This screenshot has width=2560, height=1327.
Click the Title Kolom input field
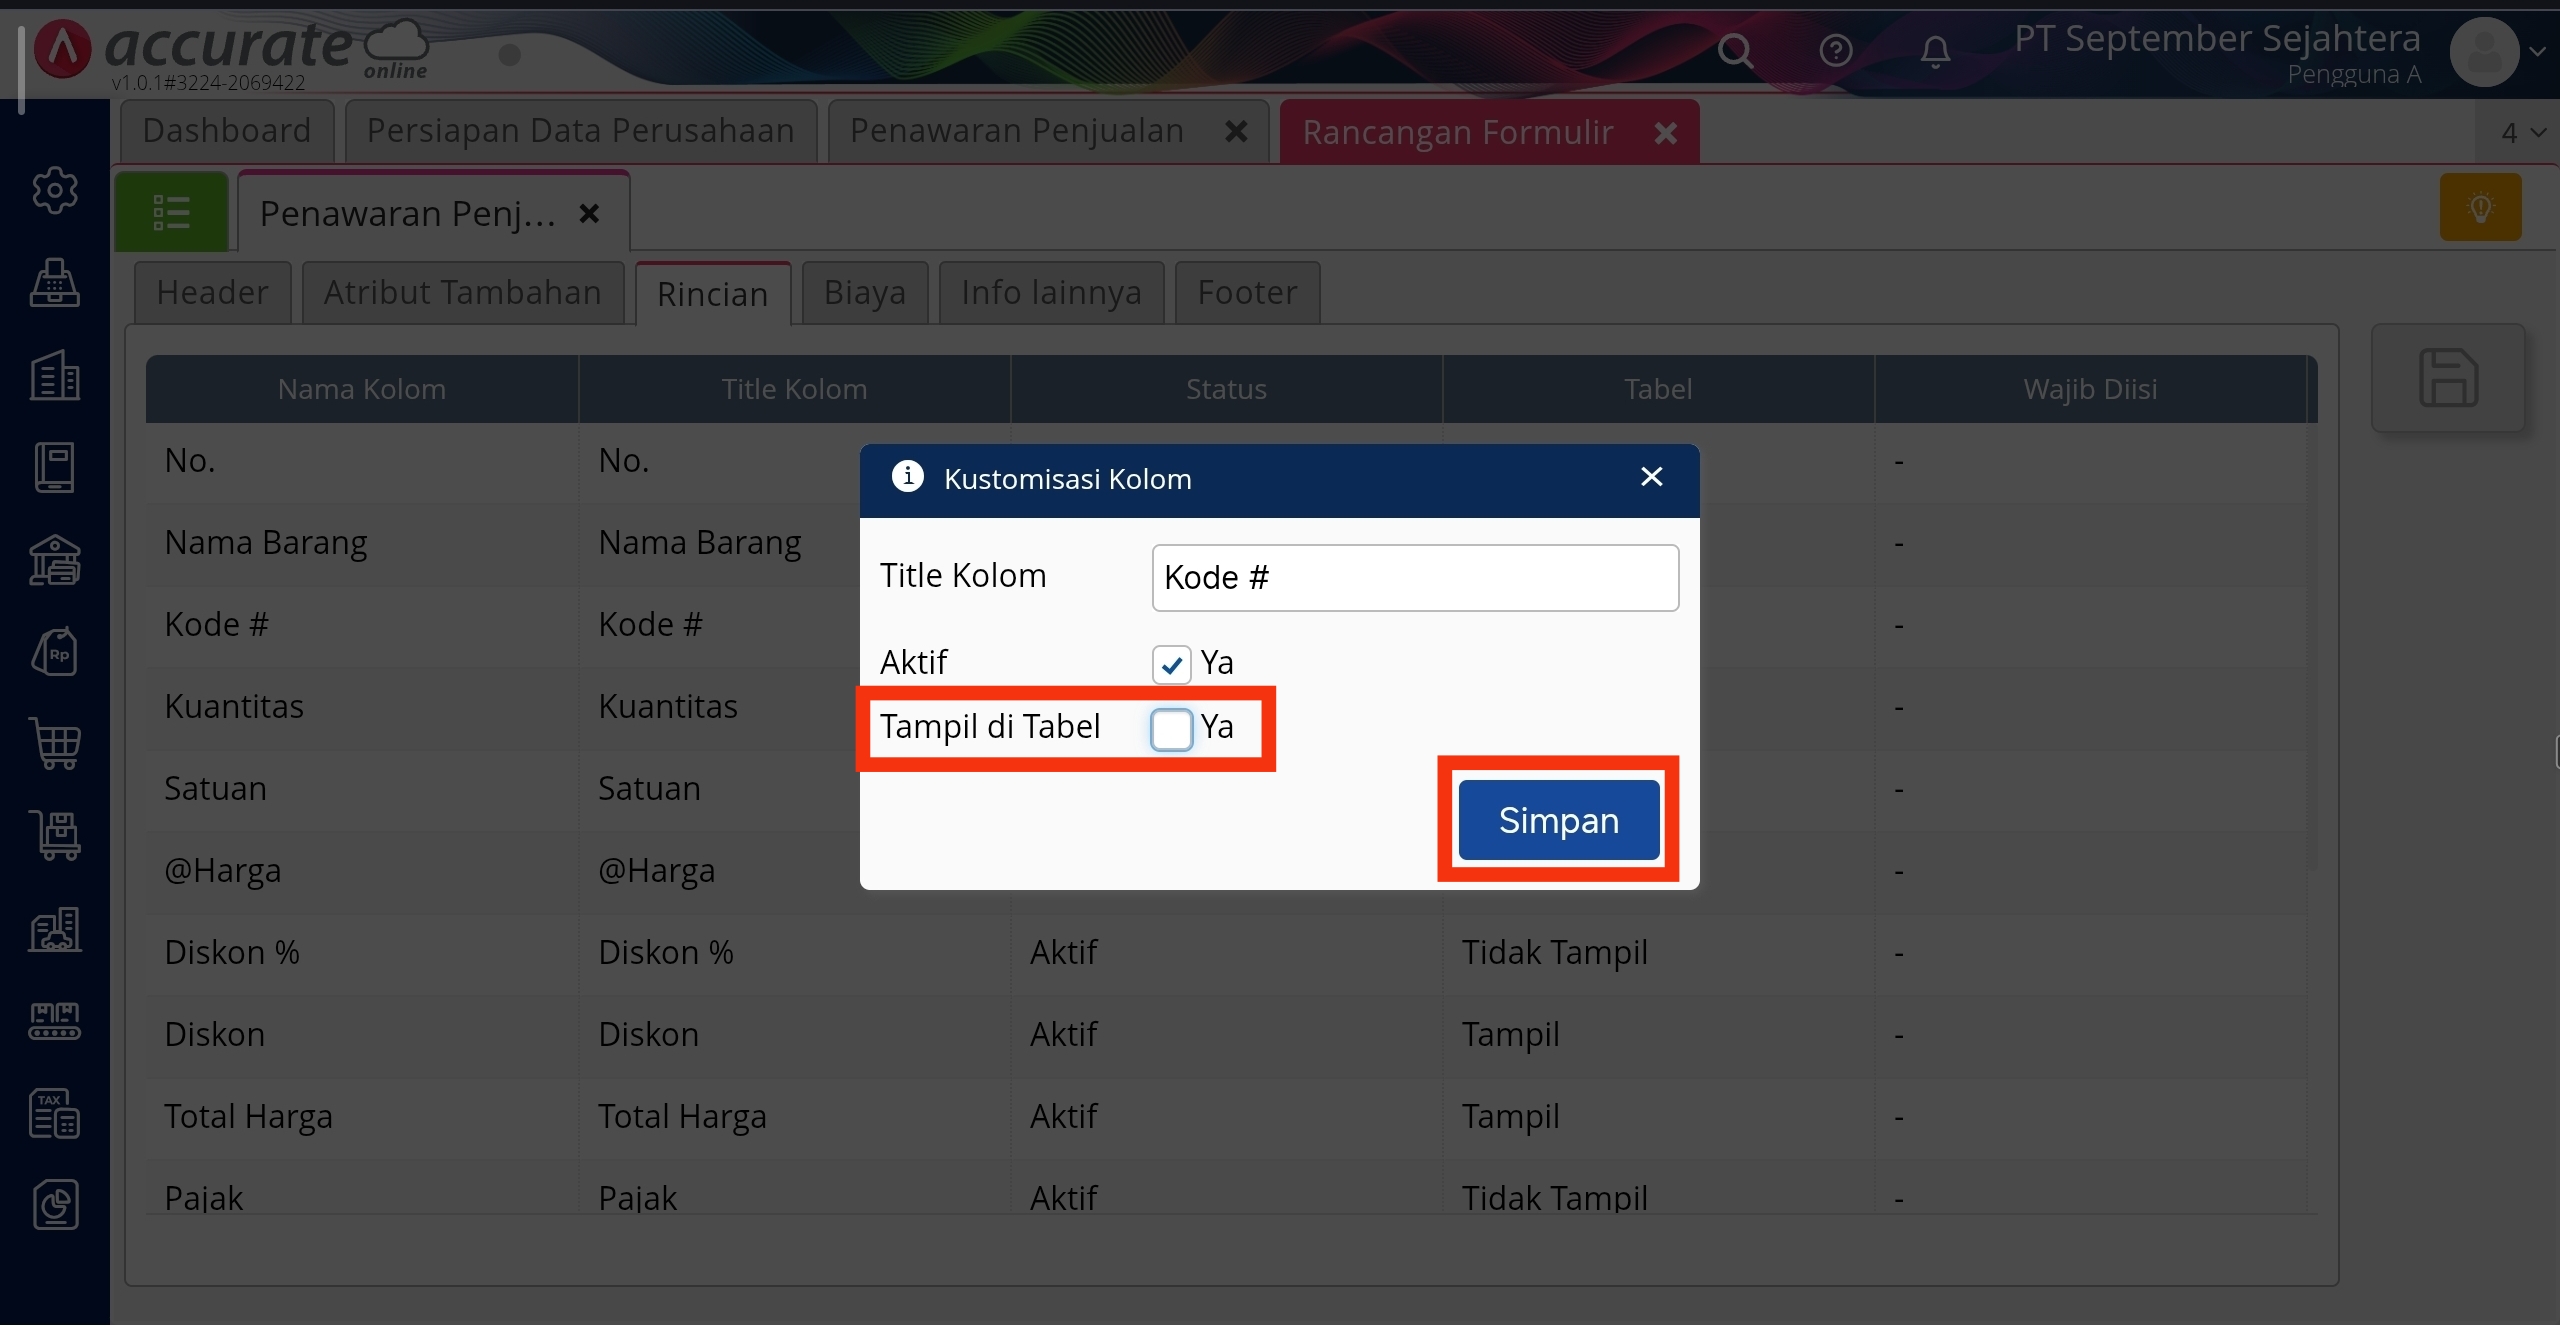pyautogui.click(x=1414, y=578)
